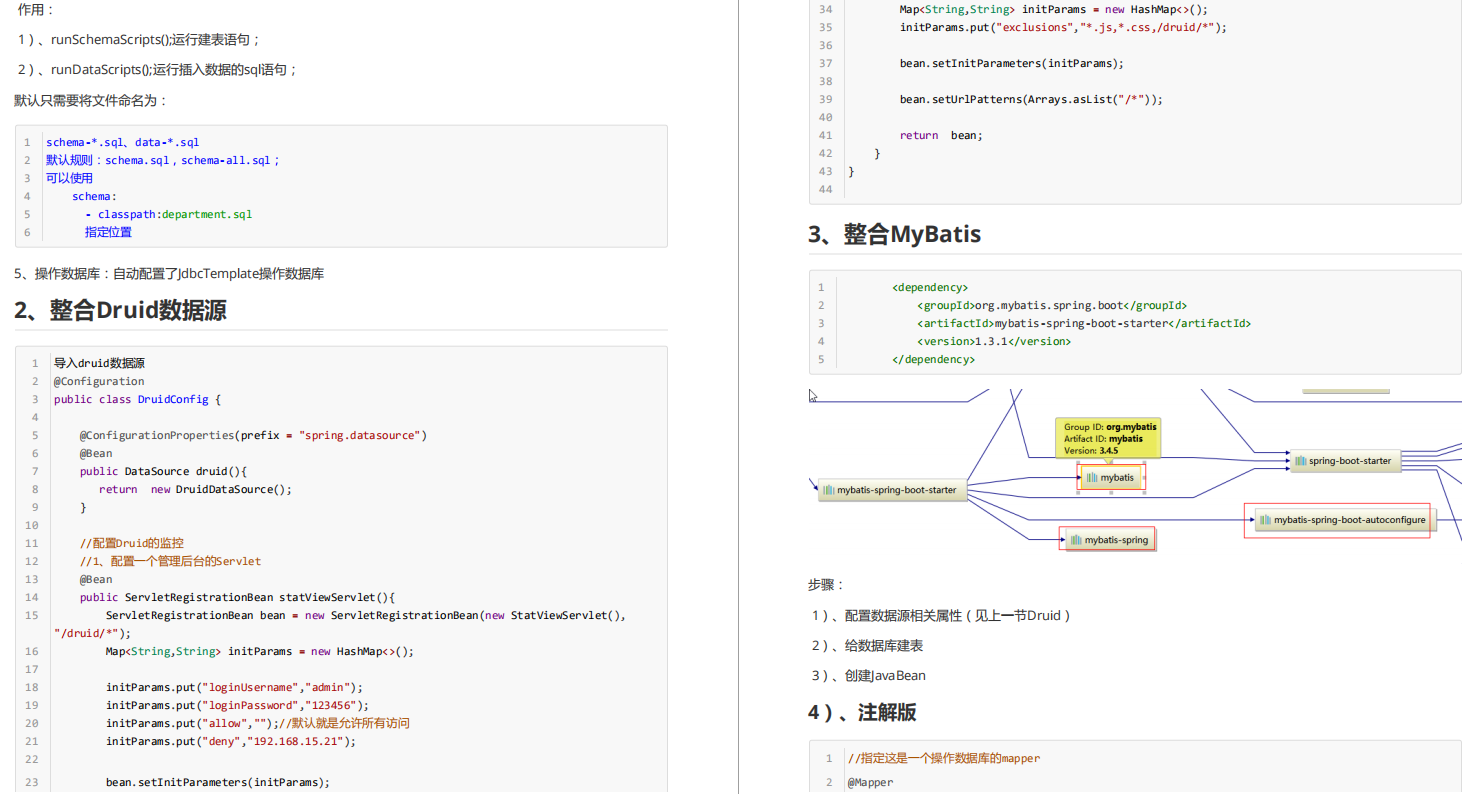Select the mybatis-spring-boot-autoconfigure node label
1472x794 pixels.
1349,520
